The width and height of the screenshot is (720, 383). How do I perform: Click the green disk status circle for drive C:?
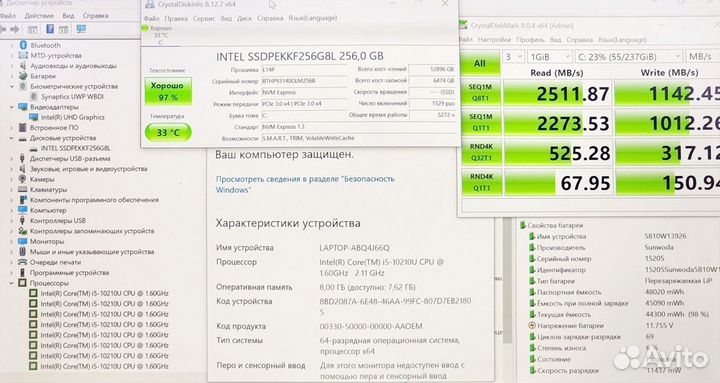(x=145, y=28)
